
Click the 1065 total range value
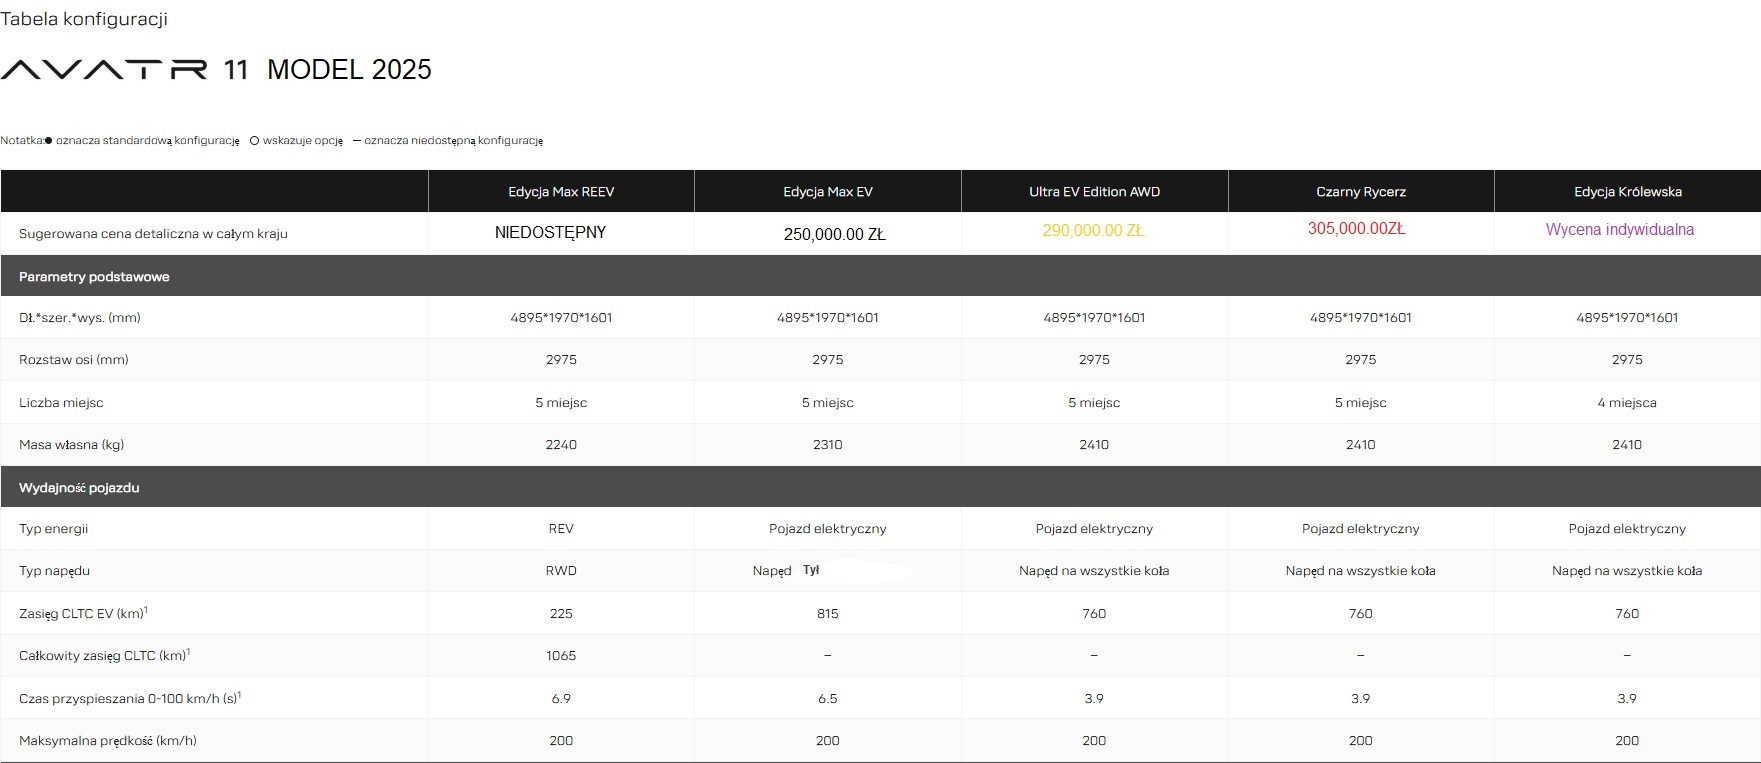(561, 656)
